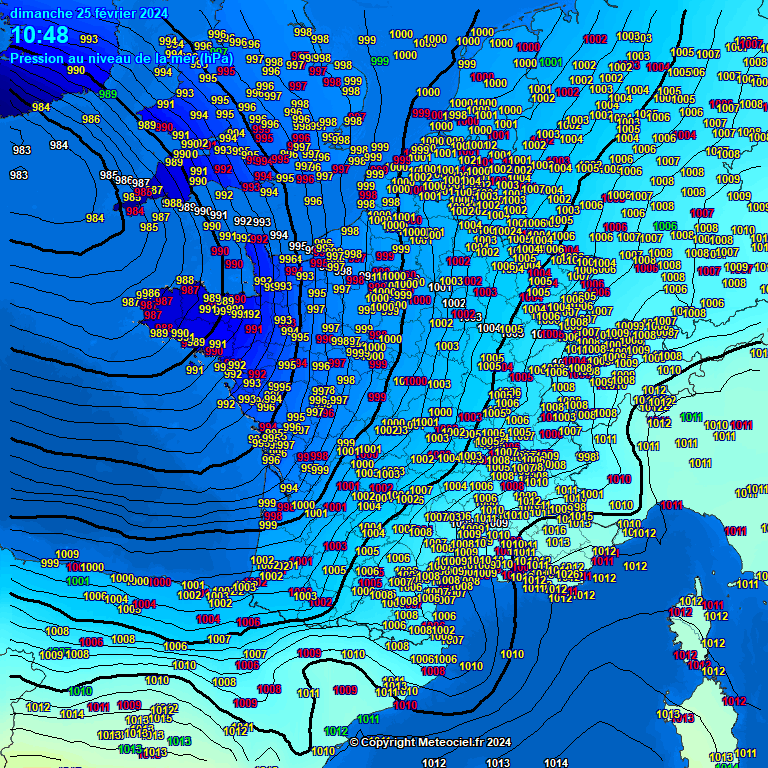Click the date label 'dimanche 25 février 2024'
Viewport: 768px width, 768px height.
click(x=89, y=13)
